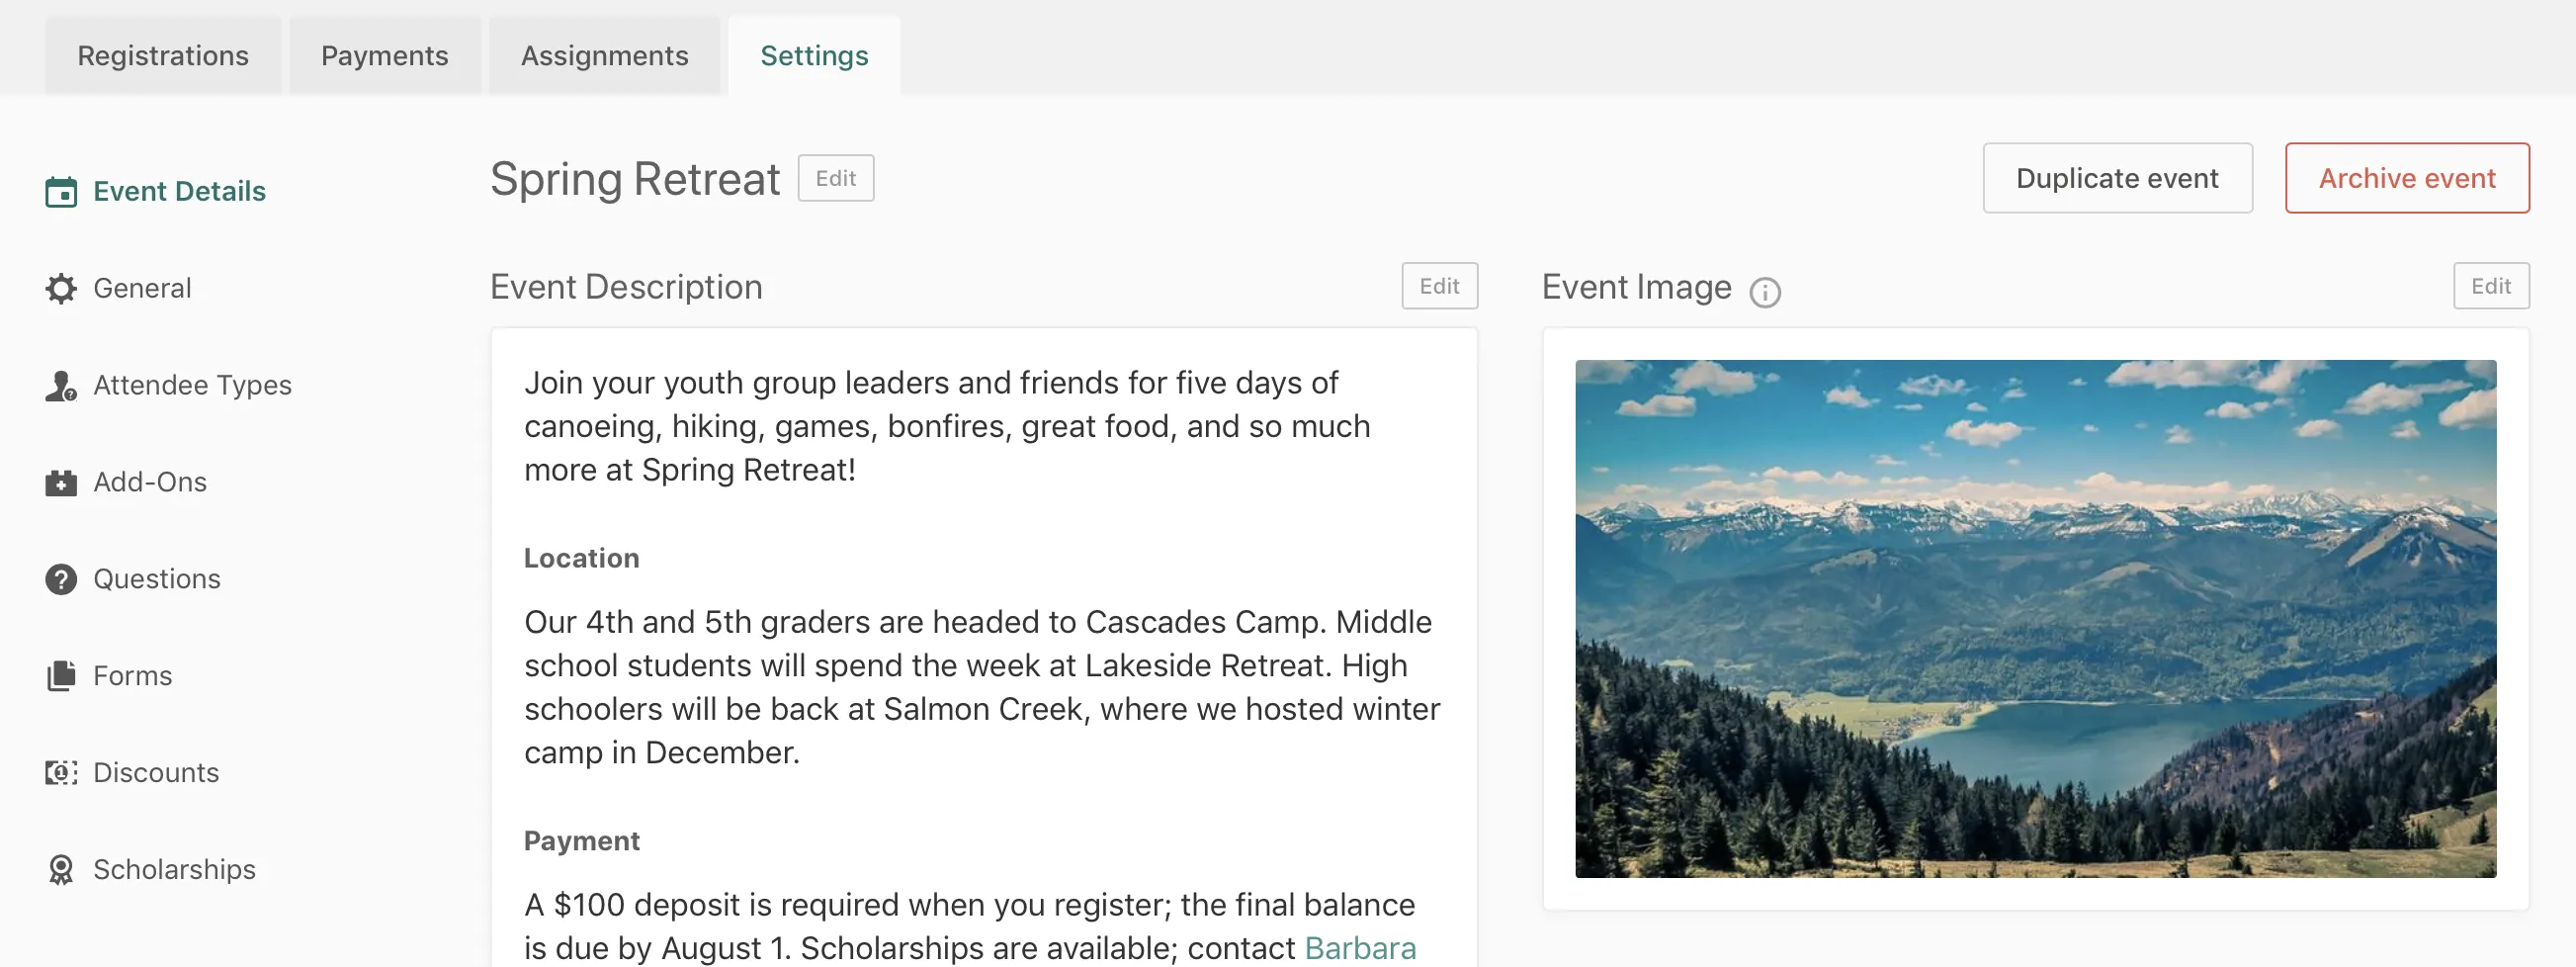Click the Attendee Types person icon
Image resolution: width=2576 pixels, height=967 pixels.
tap(61, 386)
